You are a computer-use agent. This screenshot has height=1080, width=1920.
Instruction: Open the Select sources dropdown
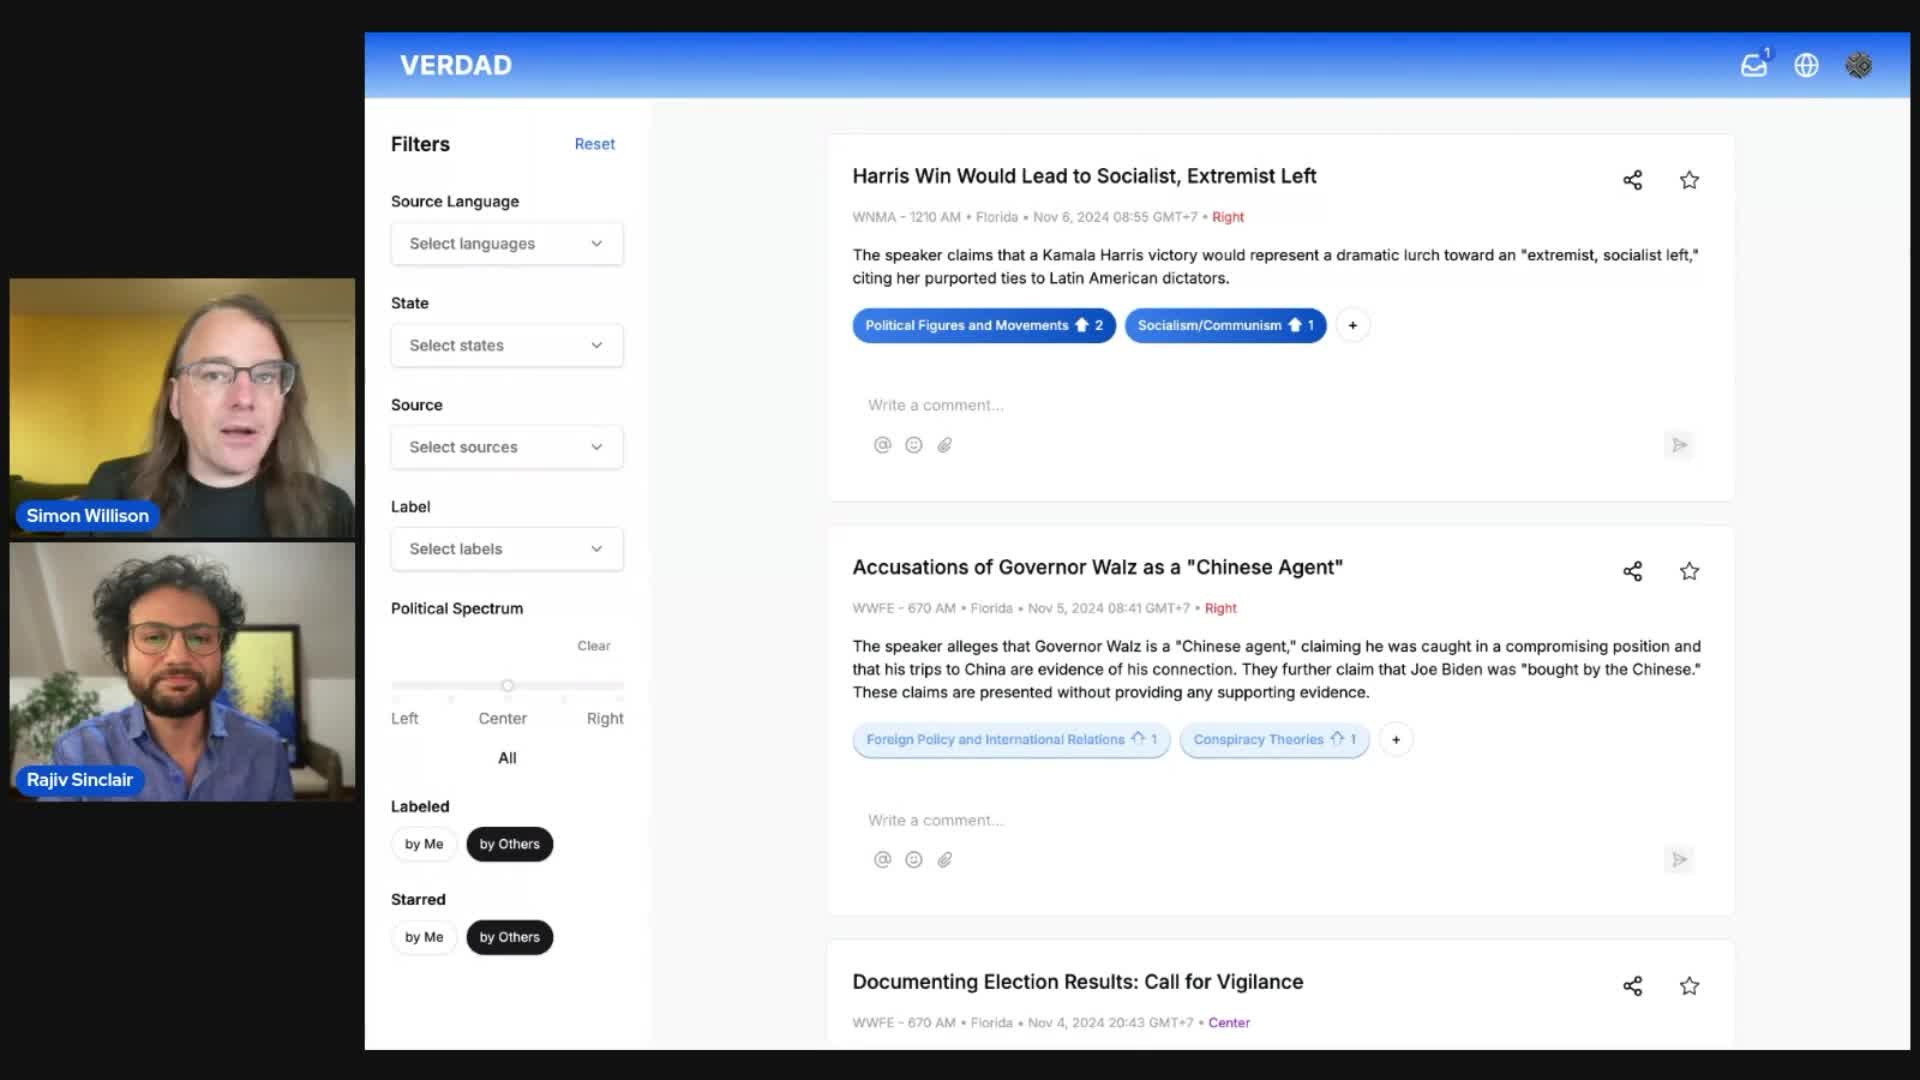point(507,447)
